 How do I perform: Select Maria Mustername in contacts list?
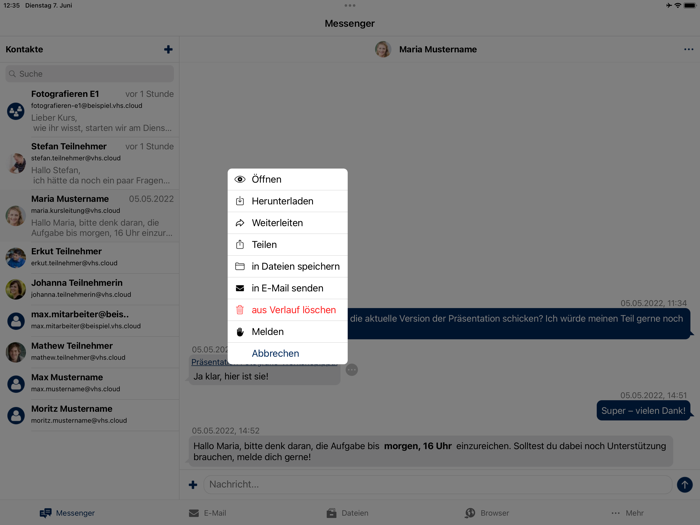coord(90,216)
